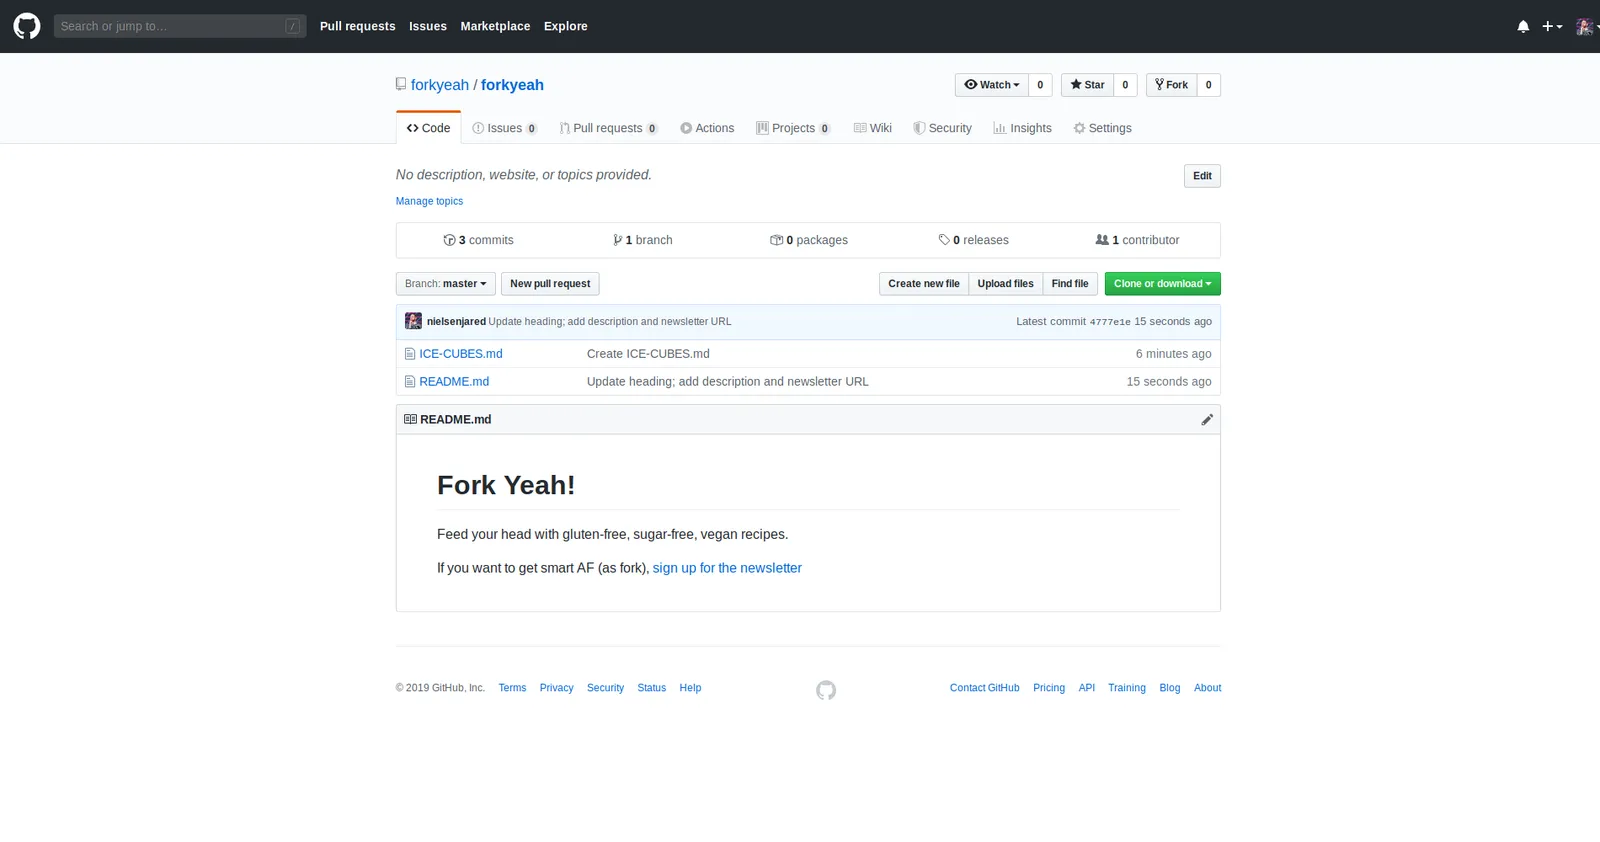This screenshot has width=1600, height=842.
Task: Click the search or jump to field
Action: [x=180, y=26]
